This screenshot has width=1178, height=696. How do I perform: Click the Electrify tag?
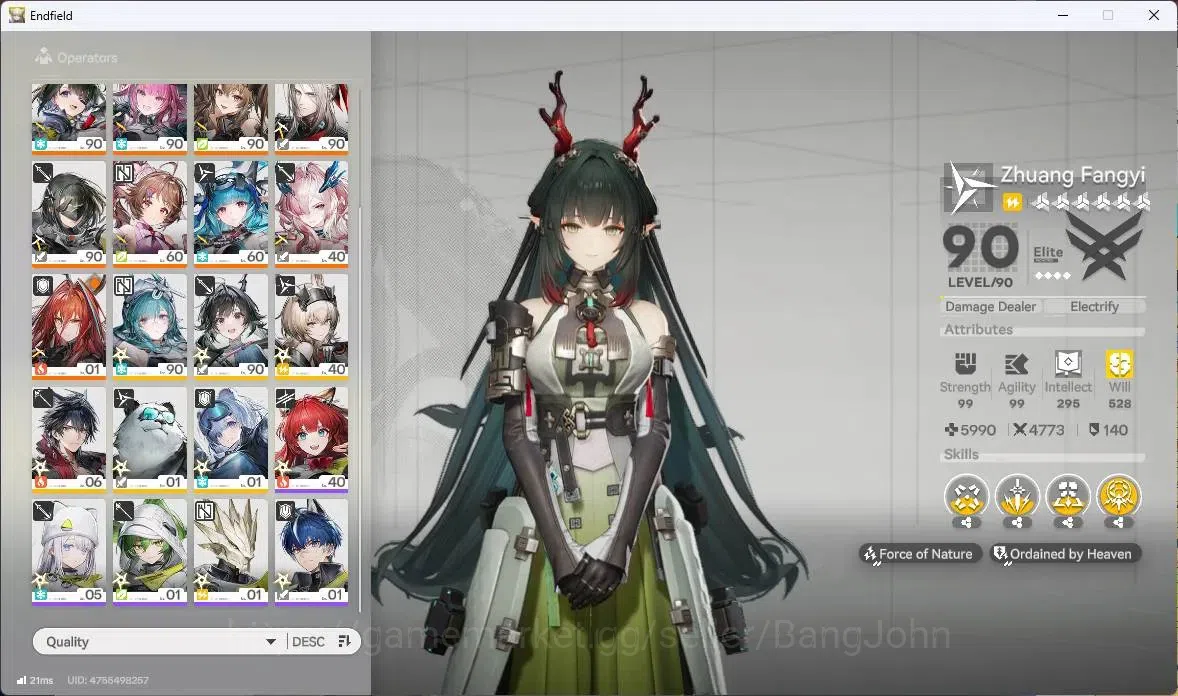(x=1094, y=307)
